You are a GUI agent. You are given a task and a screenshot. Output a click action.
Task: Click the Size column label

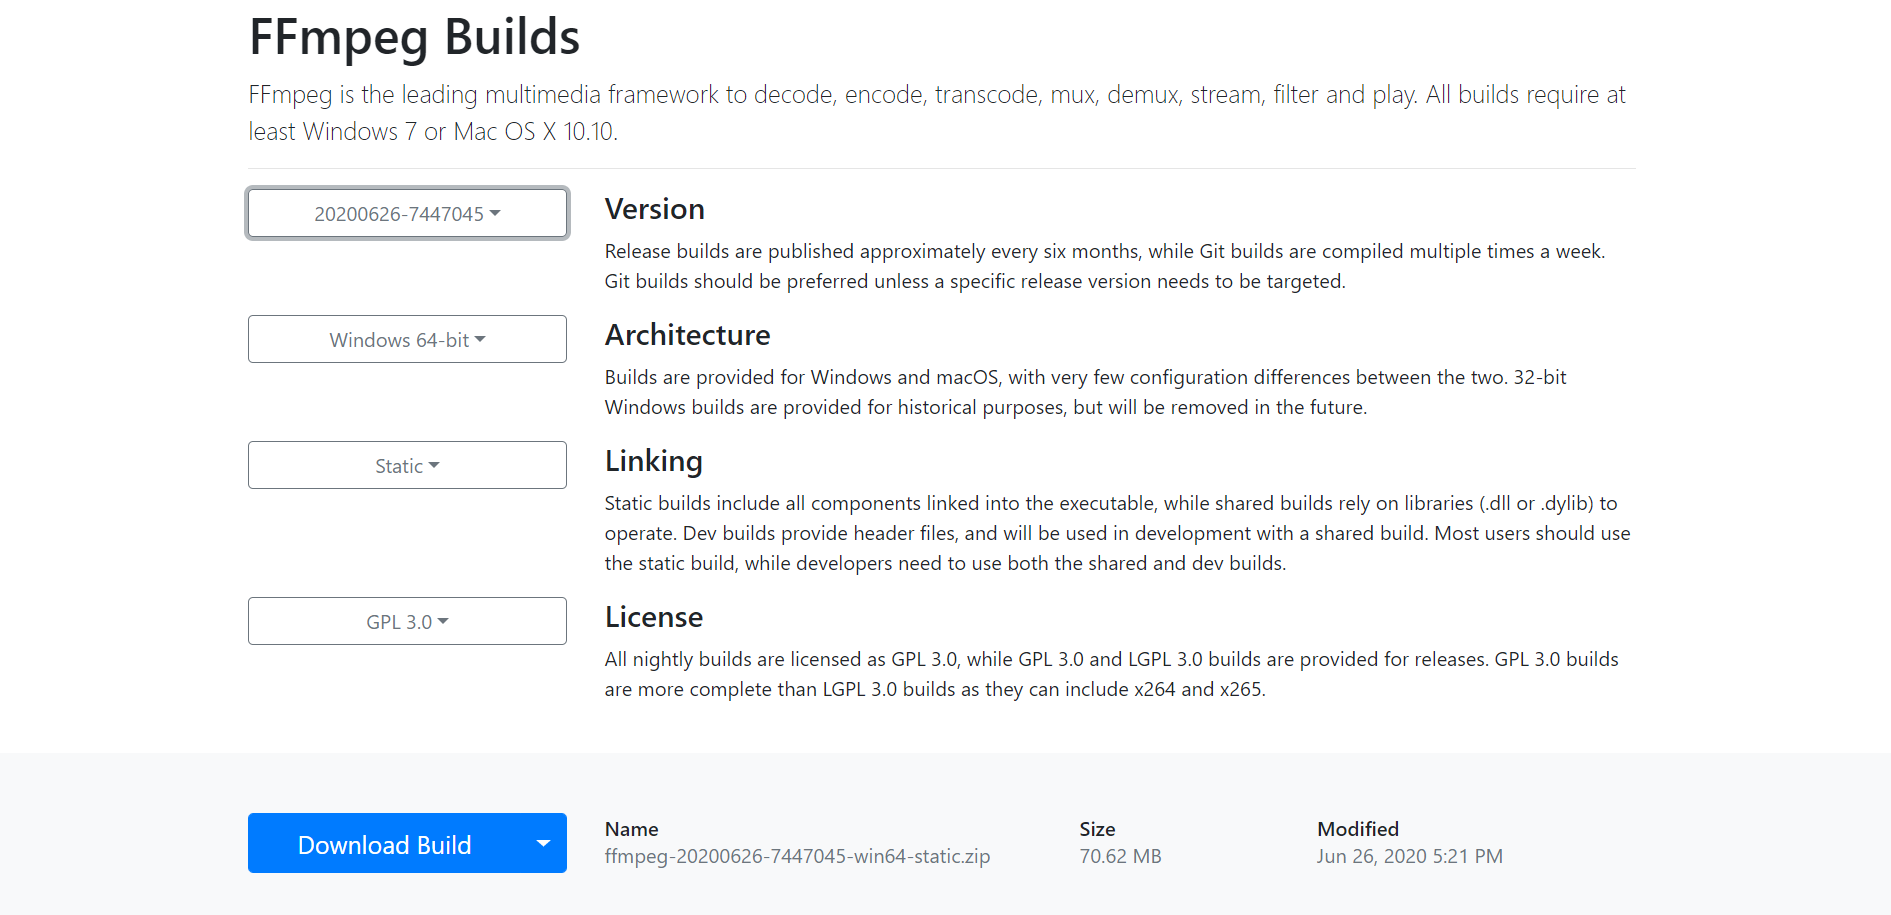click(1097, 829)
